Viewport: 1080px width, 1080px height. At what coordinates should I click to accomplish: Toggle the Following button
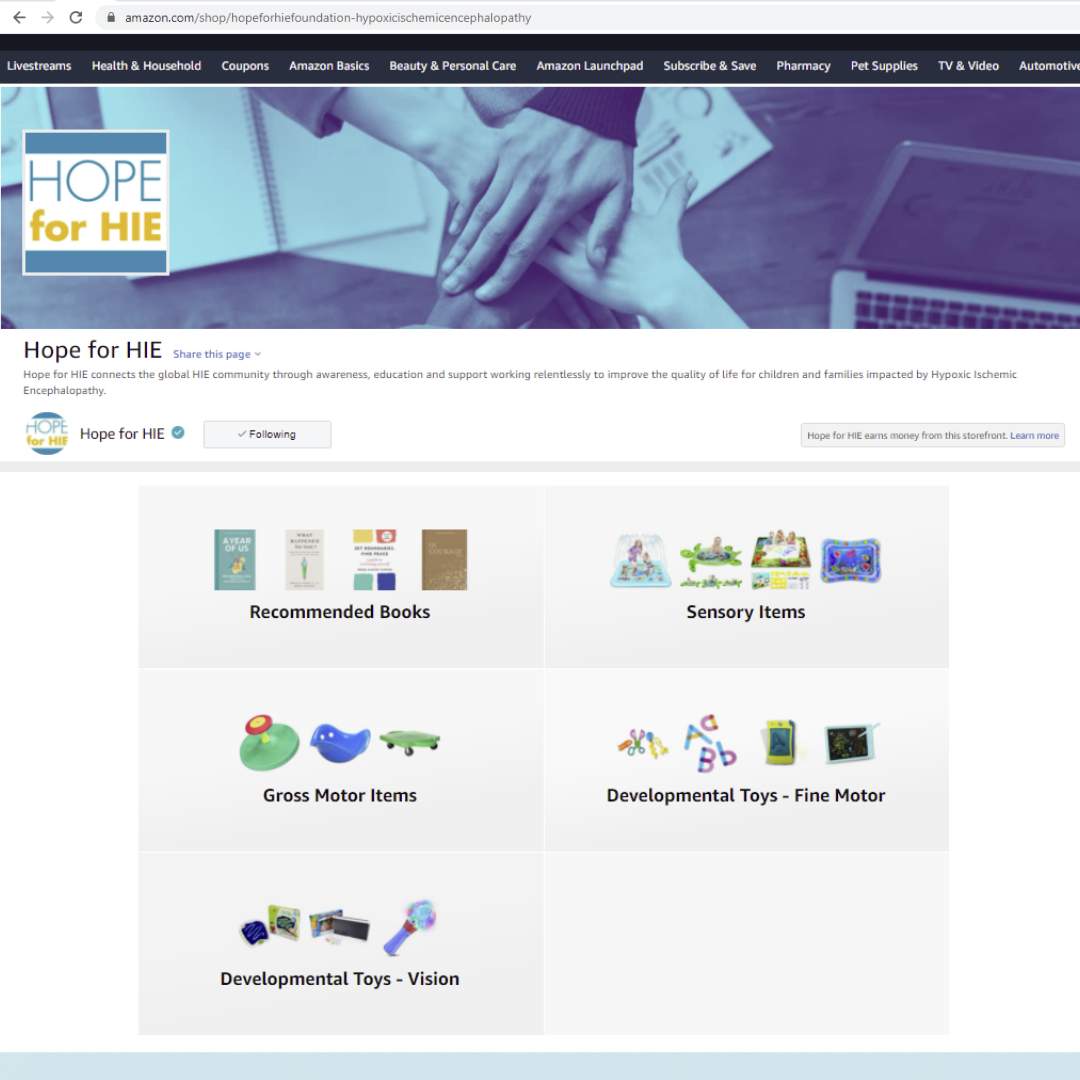pos(267,435)
